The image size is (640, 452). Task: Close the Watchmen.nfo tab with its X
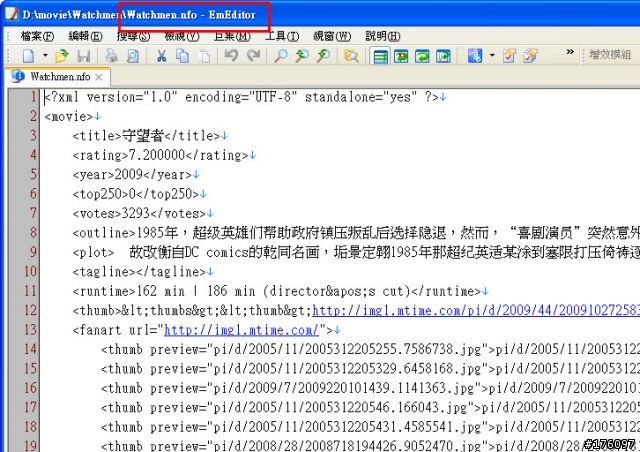[x=99, y=77]
